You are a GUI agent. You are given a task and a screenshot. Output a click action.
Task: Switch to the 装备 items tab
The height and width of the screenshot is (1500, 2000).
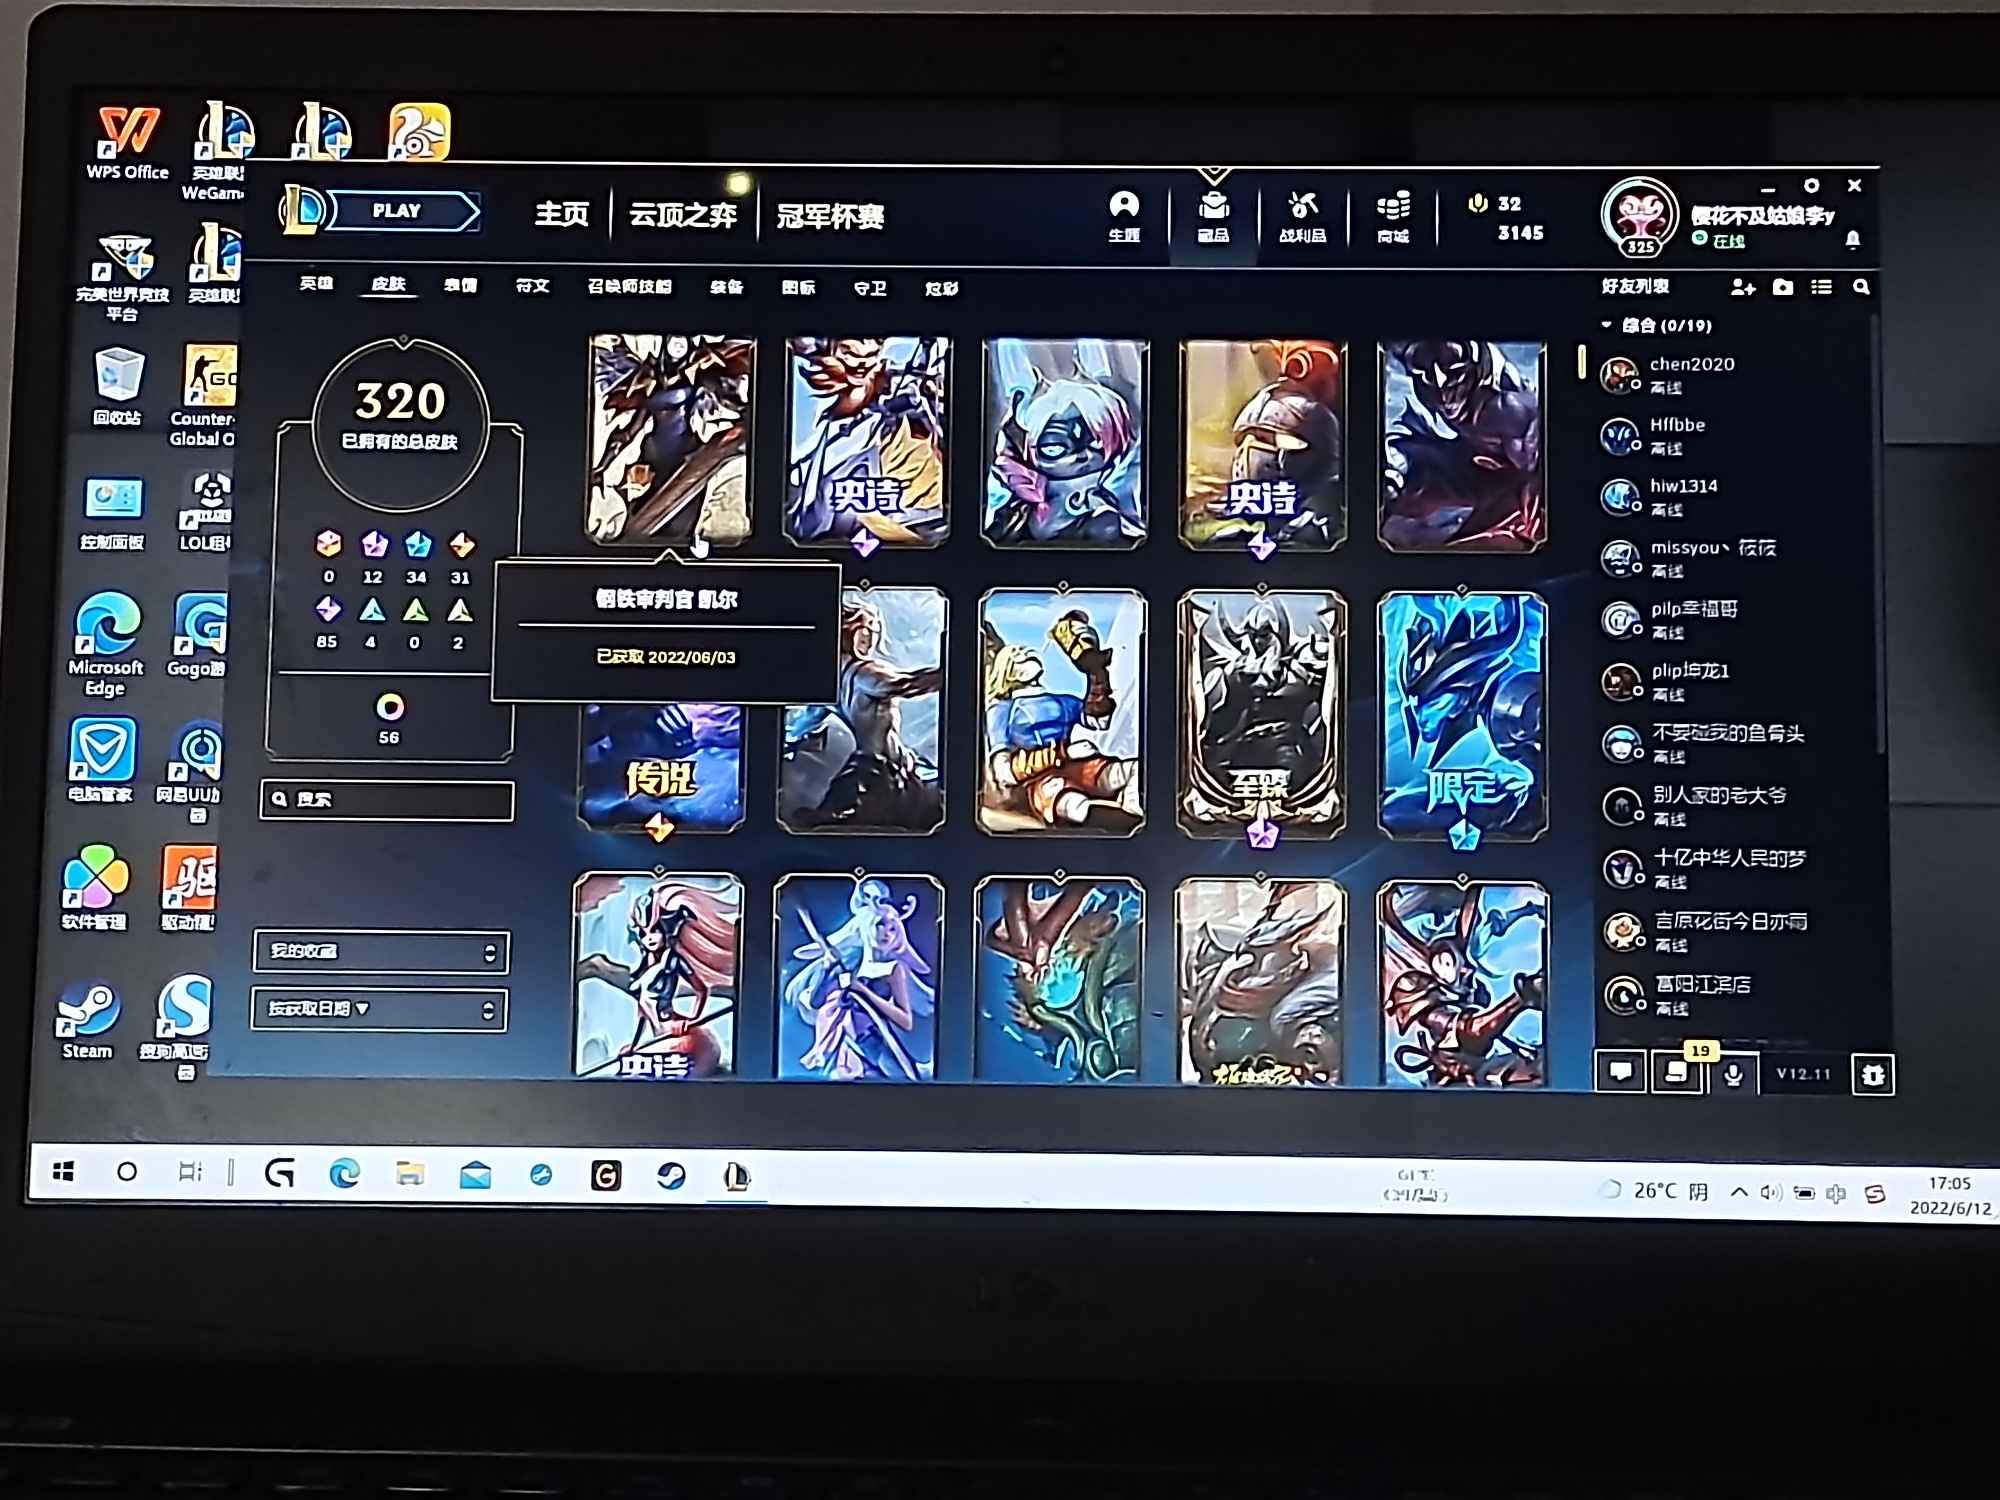tap(726, 288)
